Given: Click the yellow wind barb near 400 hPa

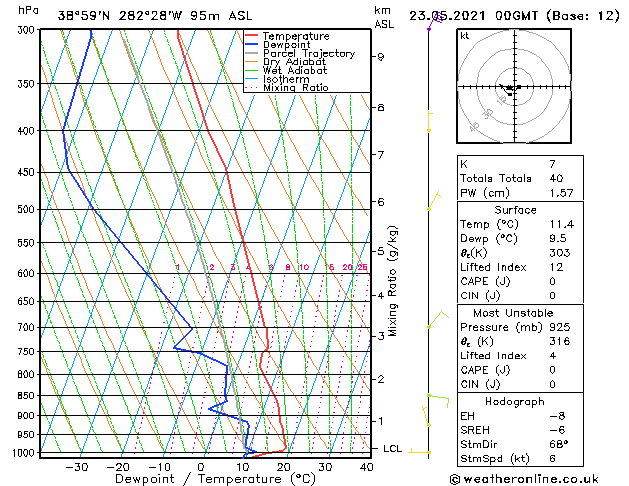Looking at the screenshot, I should (430, 121).
